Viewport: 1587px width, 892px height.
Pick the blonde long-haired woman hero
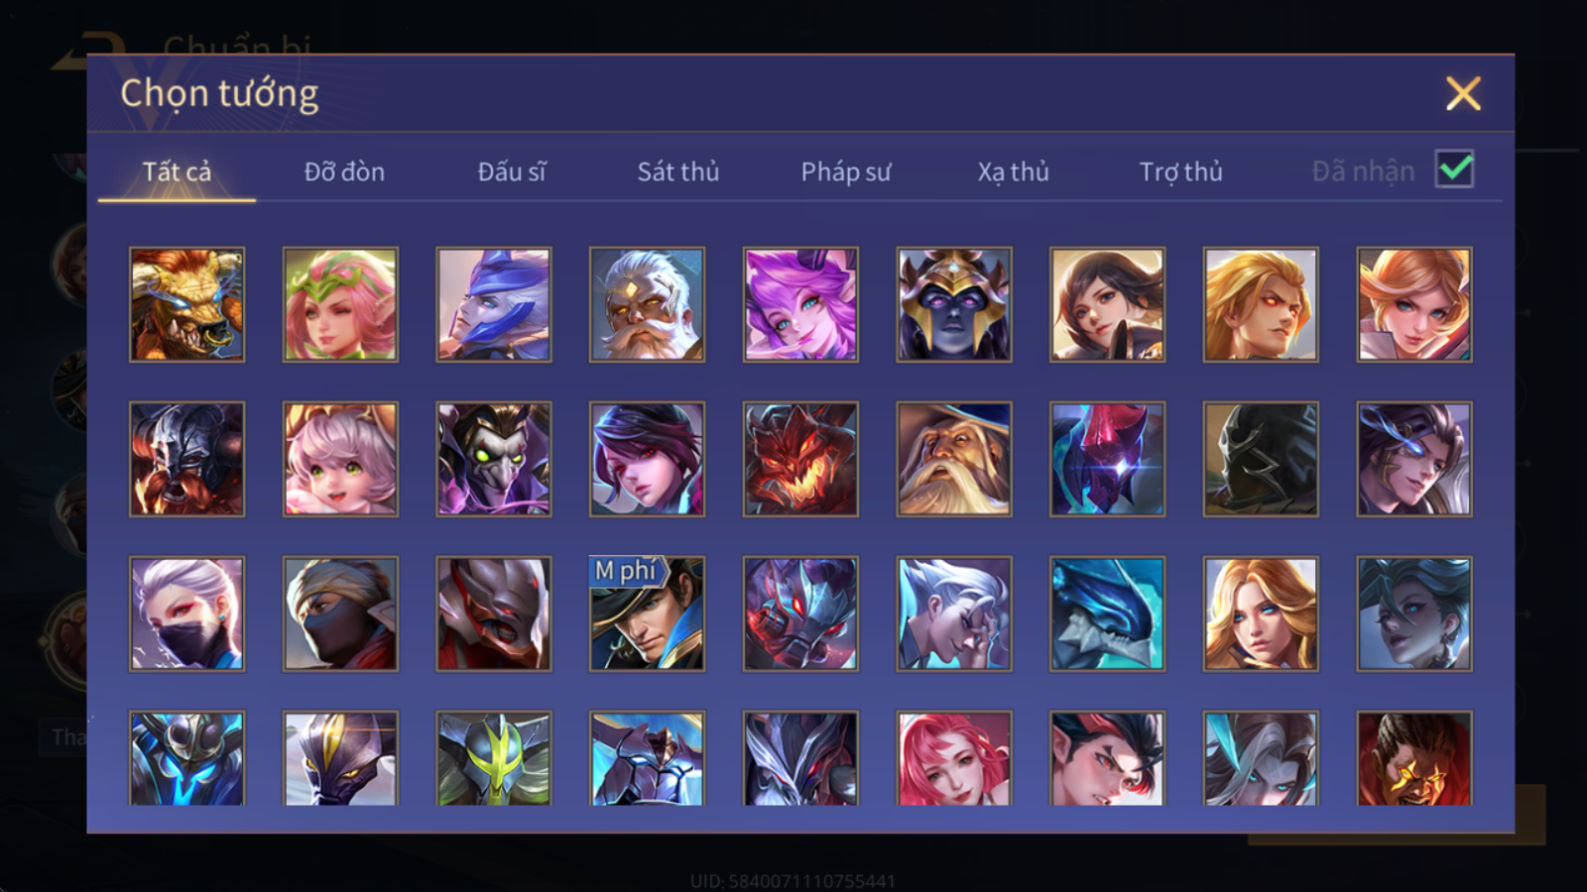[1261, 613]
